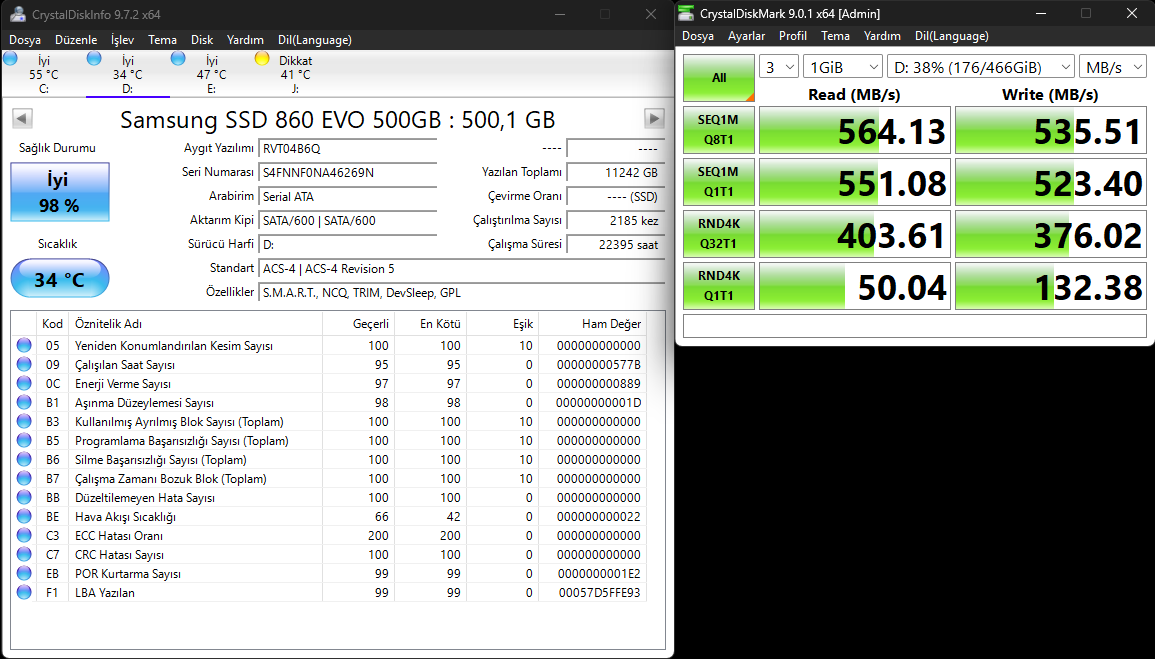Go to previous disk with left arrow

23,119
